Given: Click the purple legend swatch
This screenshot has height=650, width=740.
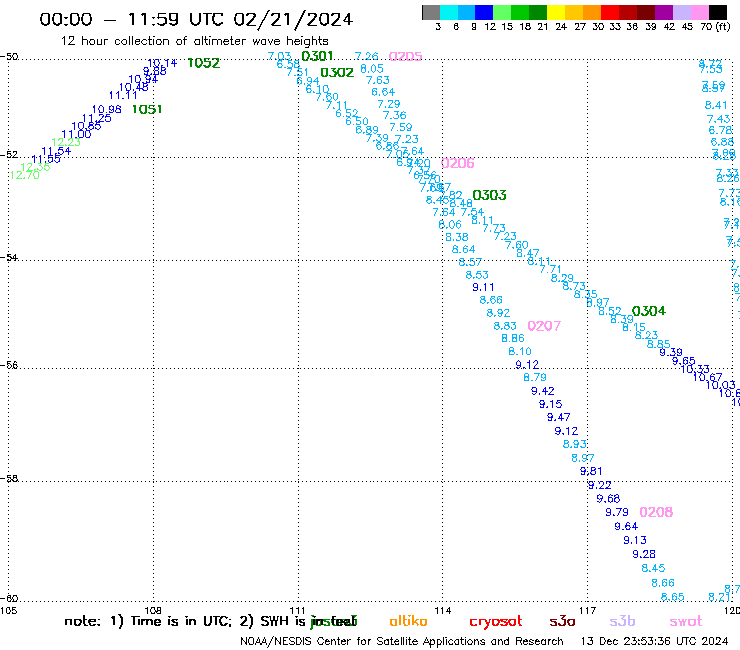Looking at the screenshot, I should coord(664,12).
